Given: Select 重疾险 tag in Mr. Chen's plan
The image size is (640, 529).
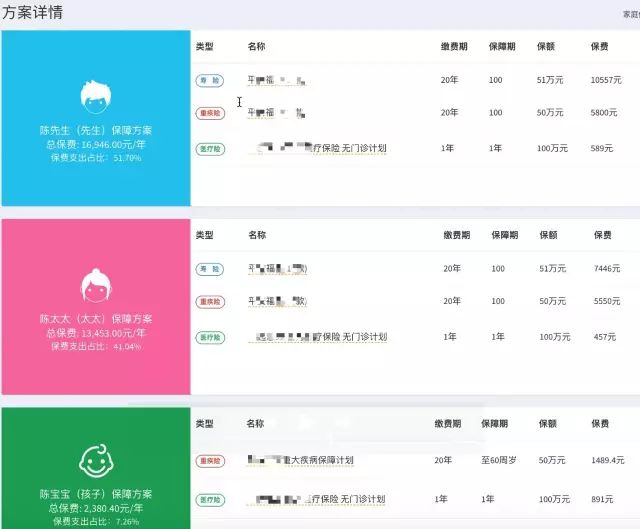Looking at the screenshot, I should point(210,113).
